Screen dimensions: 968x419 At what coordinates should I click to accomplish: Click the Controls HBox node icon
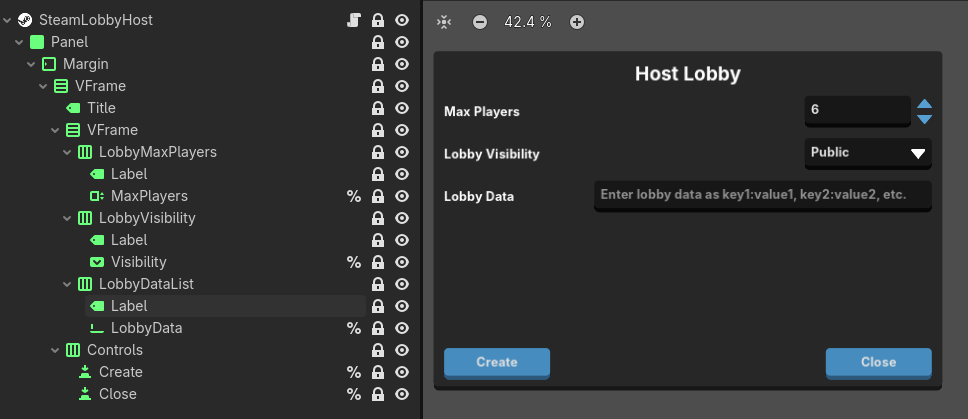tap(73, 350)
